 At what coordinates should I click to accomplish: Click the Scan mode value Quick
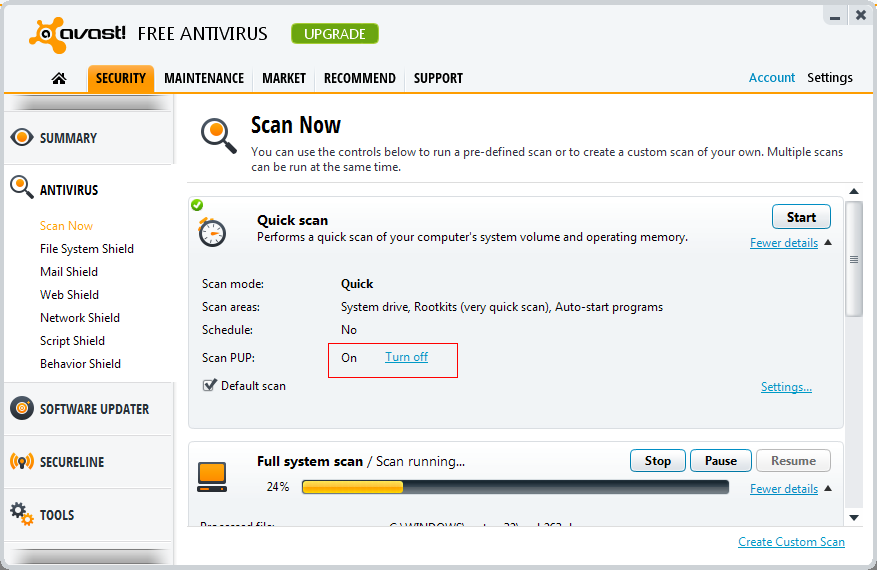[357, 284]
